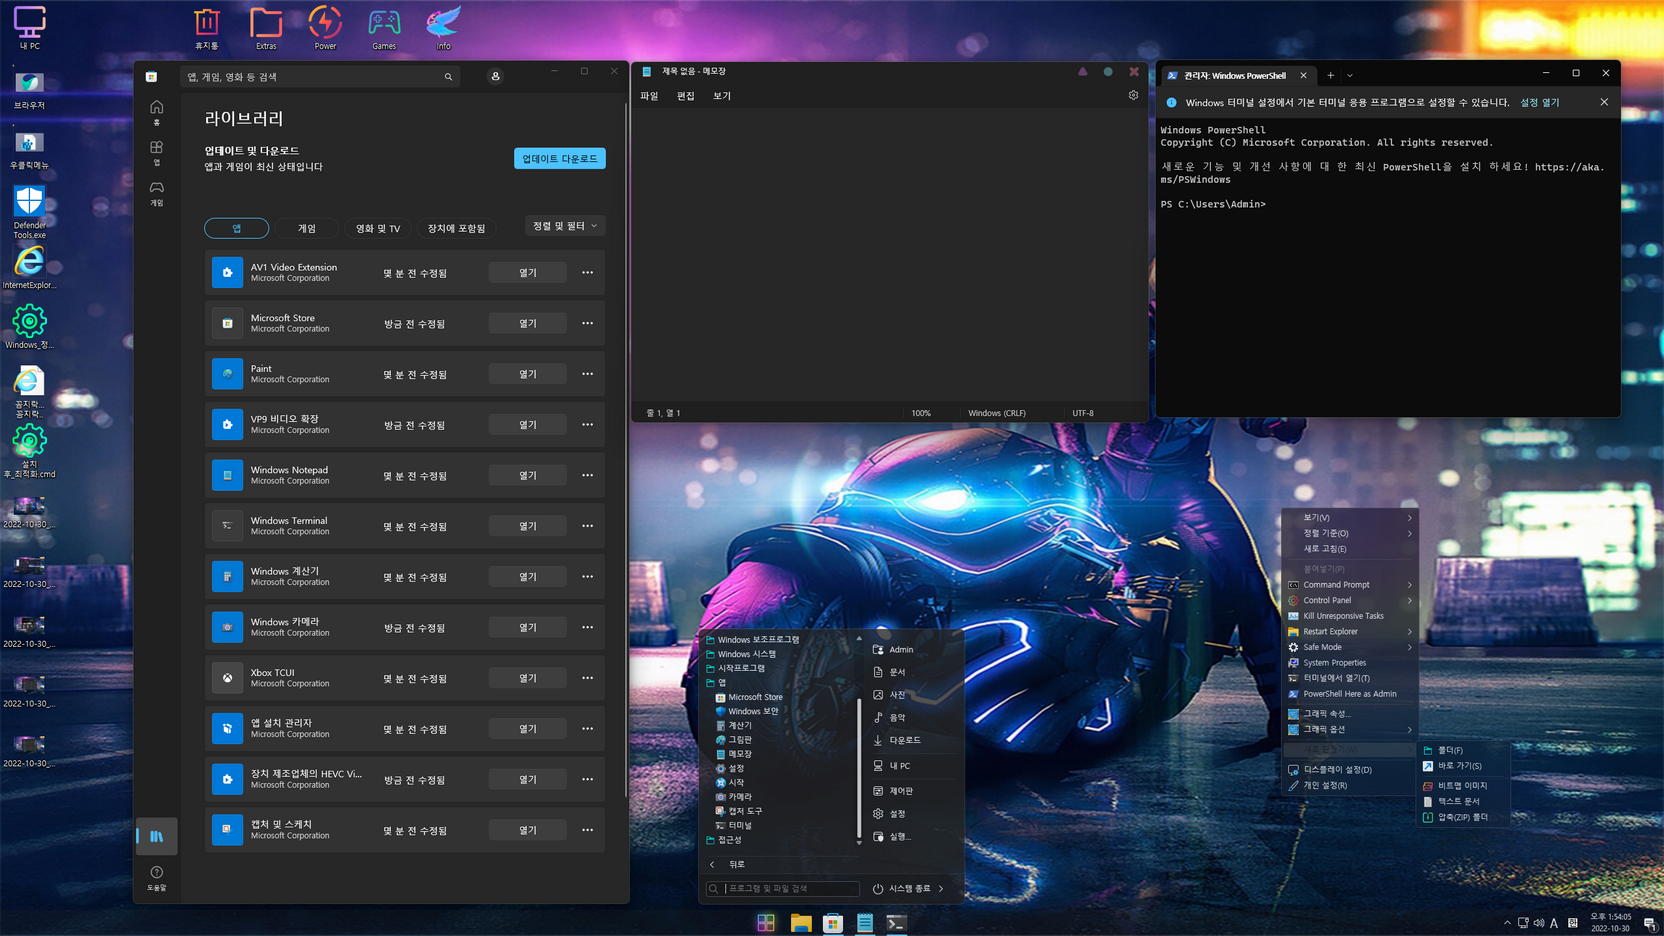Open the Apps sidebar icon in Store
Screen dimensions: 1664x936
coord(157,152)
